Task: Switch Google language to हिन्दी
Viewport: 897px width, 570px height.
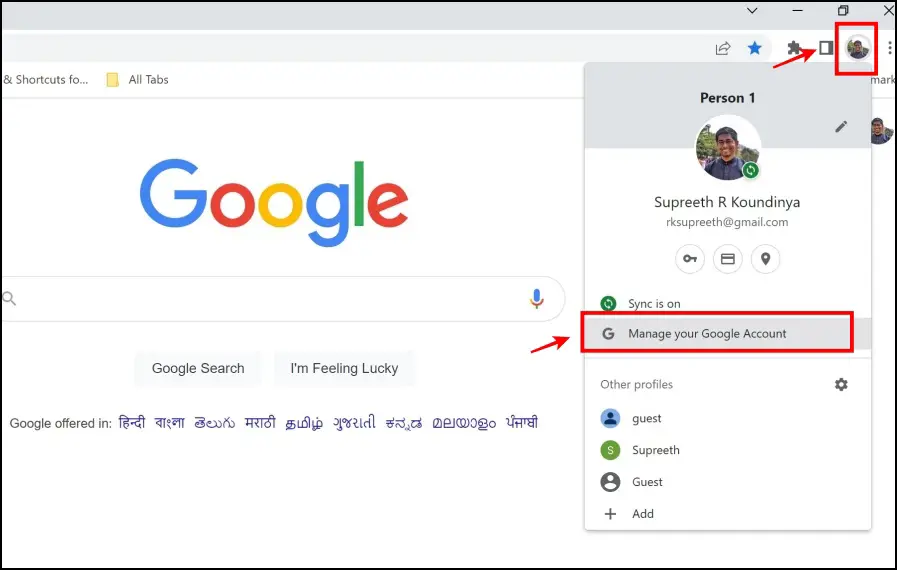Action: click(x=132, y=422)
